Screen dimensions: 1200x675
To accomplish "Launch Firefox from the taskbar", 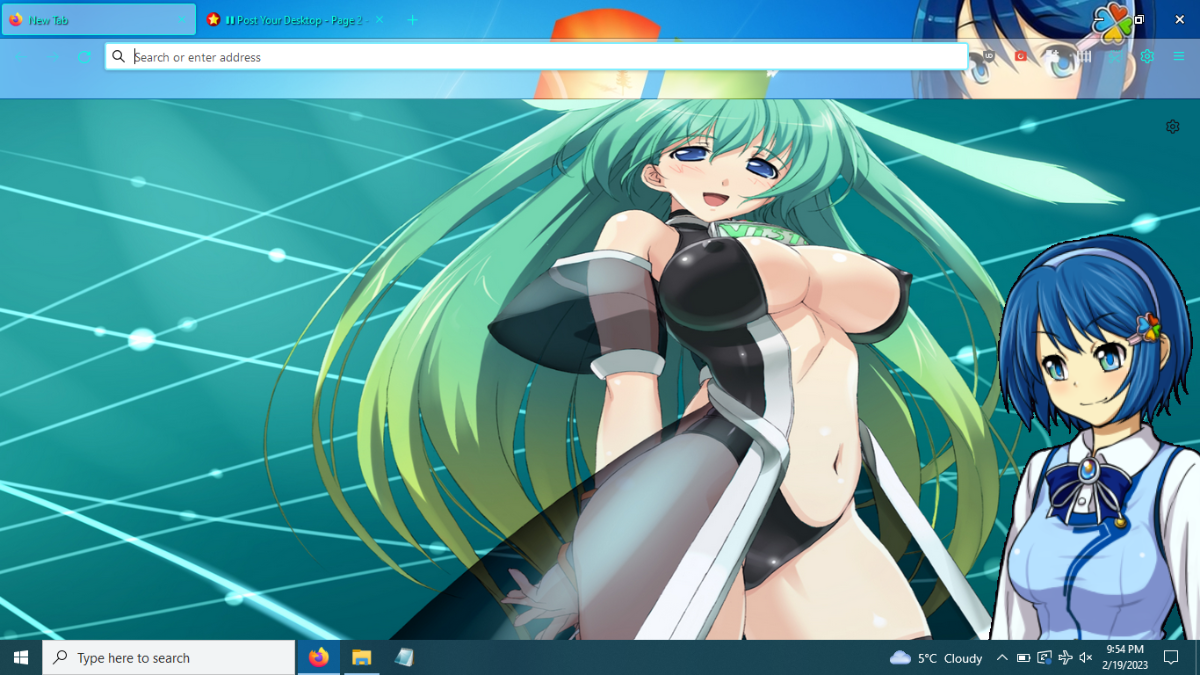I will pos(319,657).
